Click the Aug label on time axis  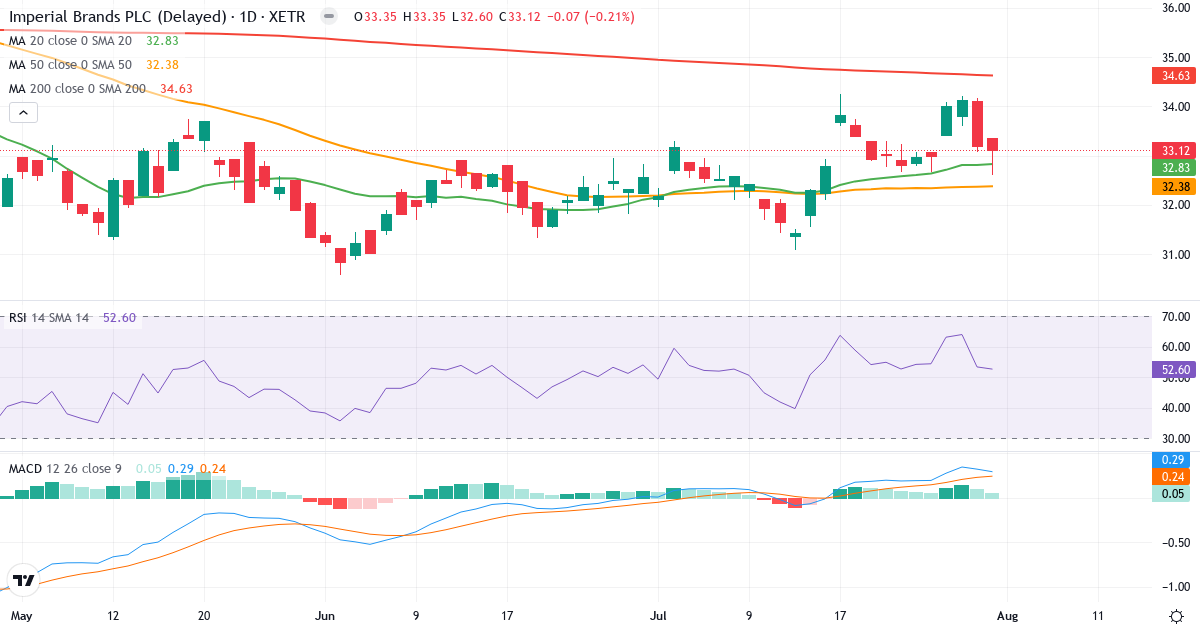coord(1007,615)
